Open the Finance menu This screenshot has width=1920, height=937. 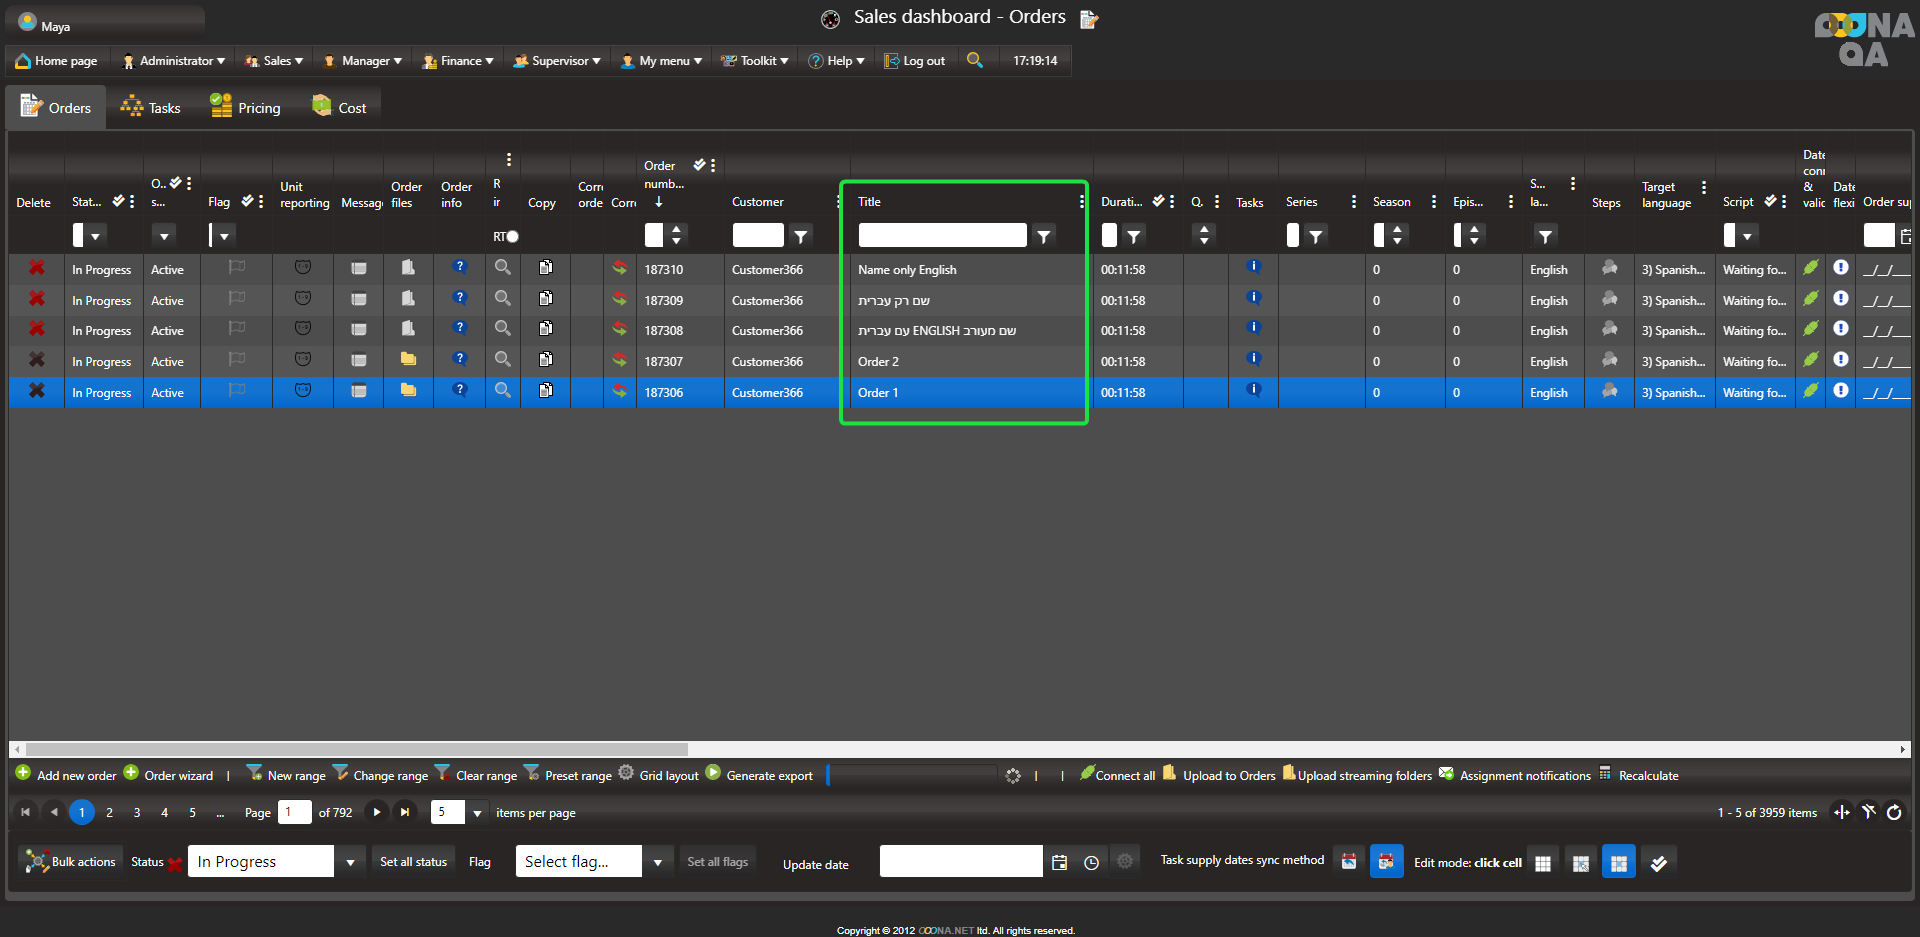[458, 61]
